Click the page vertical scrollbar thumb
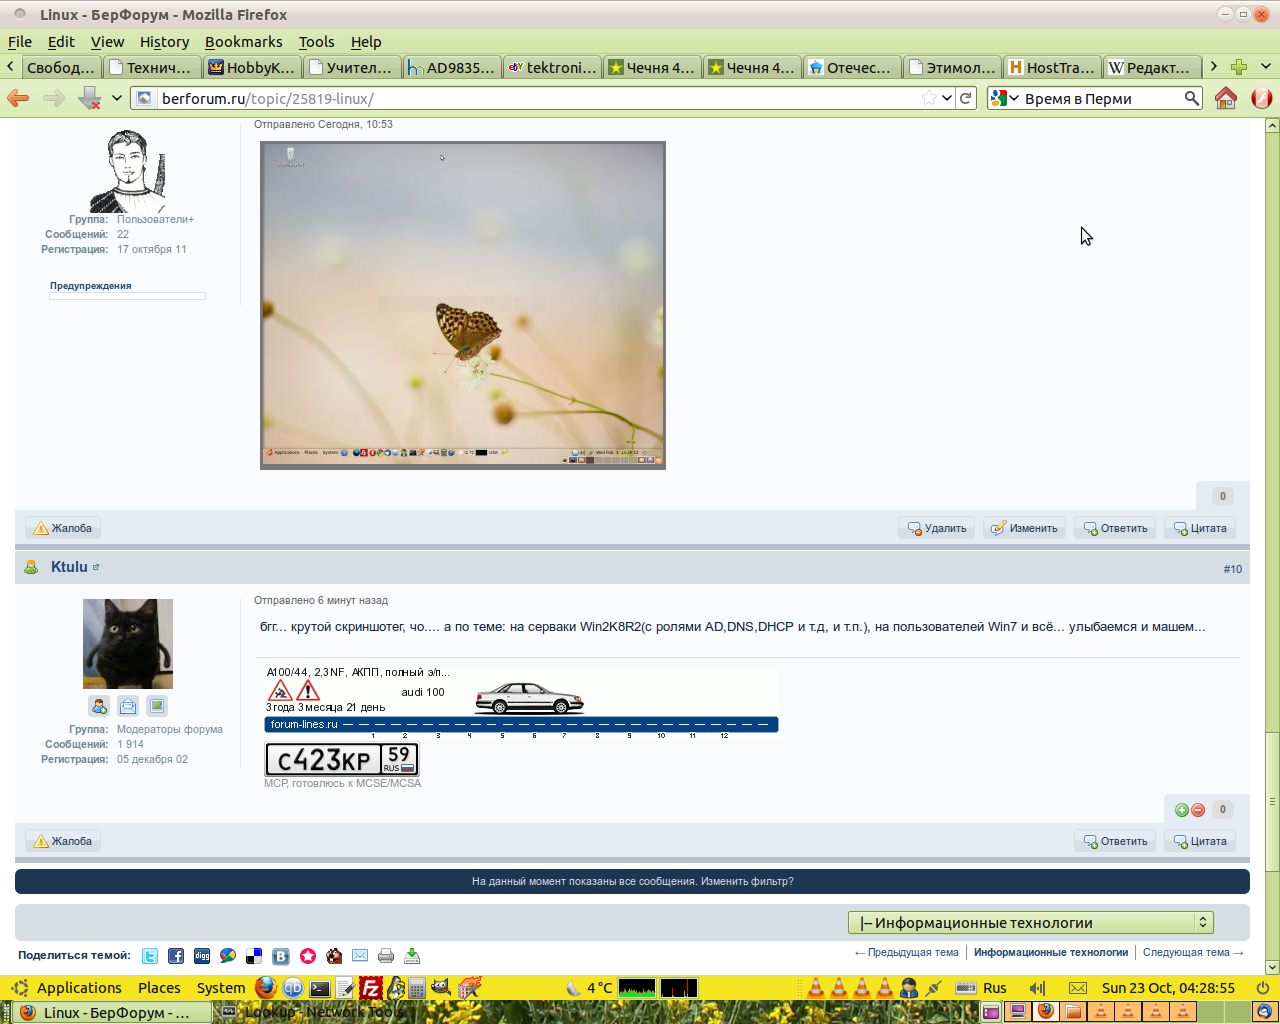This screenshot has width=1280, height=1024. pyautogui.click(x=1272, y=800)
